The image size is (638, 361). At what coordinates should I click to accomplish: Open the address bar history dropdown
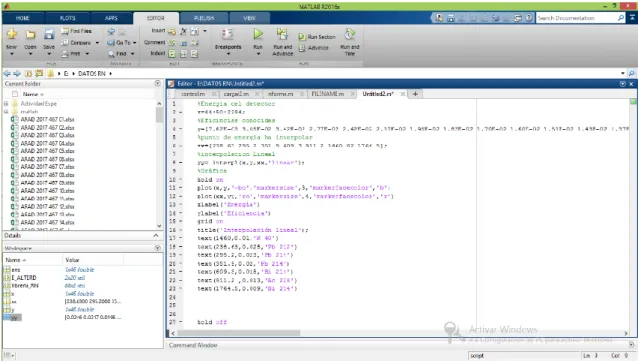click(x=623, y=74)
